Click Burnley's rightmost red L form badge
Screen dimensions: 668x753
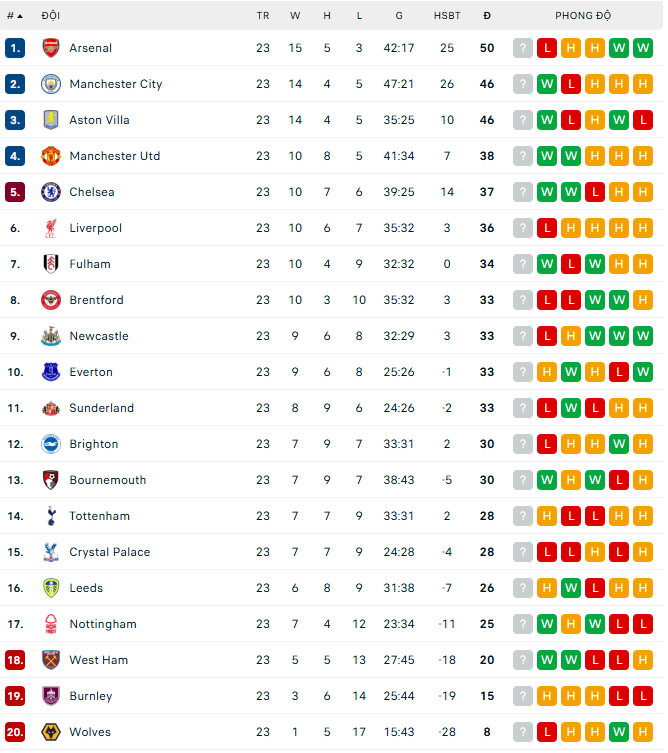[643, 696]
